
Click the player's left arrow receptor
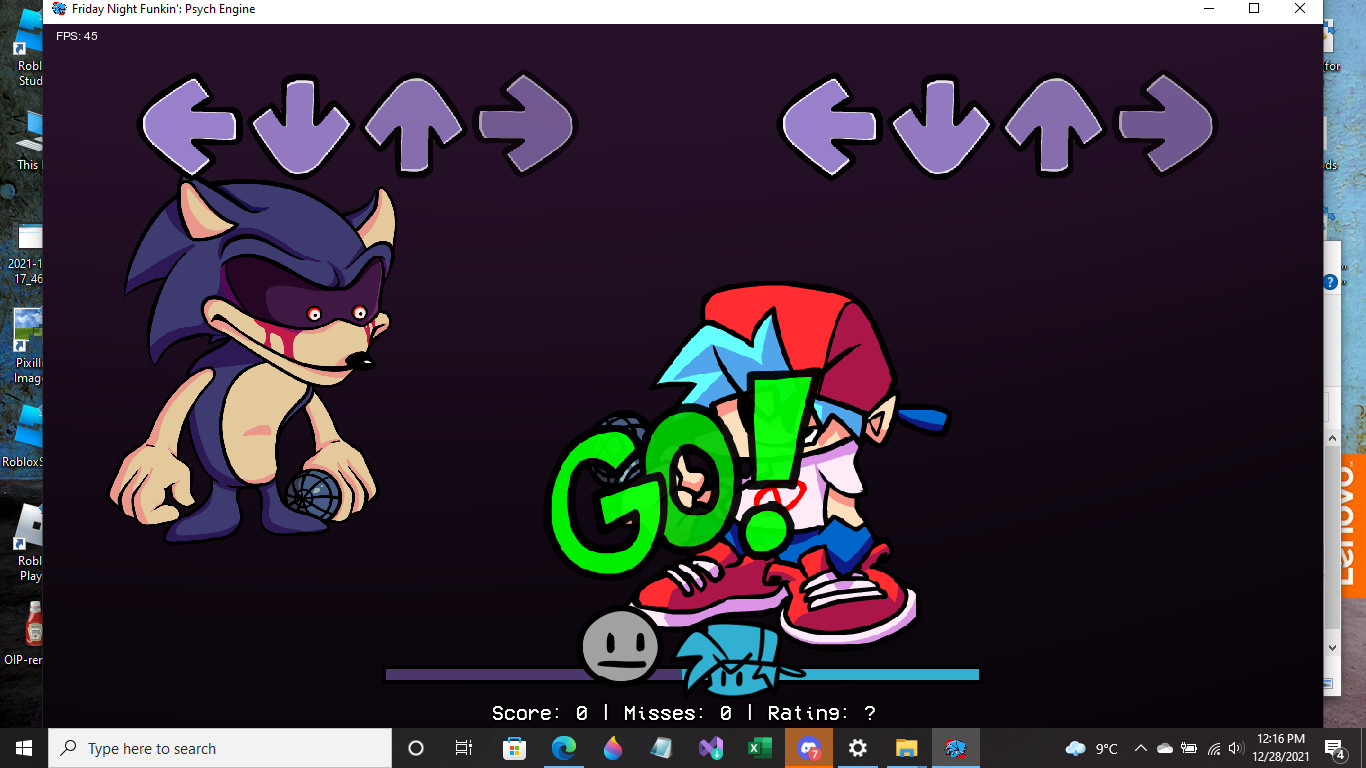(x=830, y=126)
